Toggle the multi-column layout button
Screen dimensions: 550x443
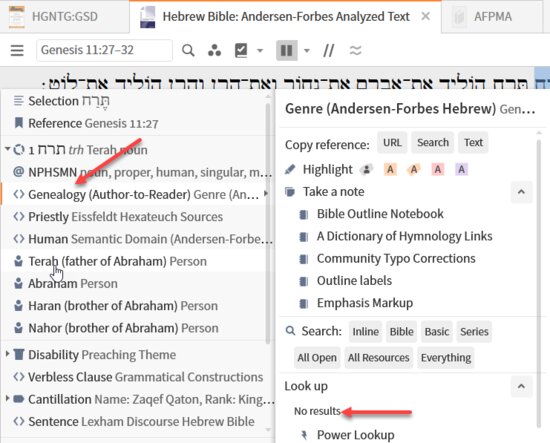click(x=287, y=51)
